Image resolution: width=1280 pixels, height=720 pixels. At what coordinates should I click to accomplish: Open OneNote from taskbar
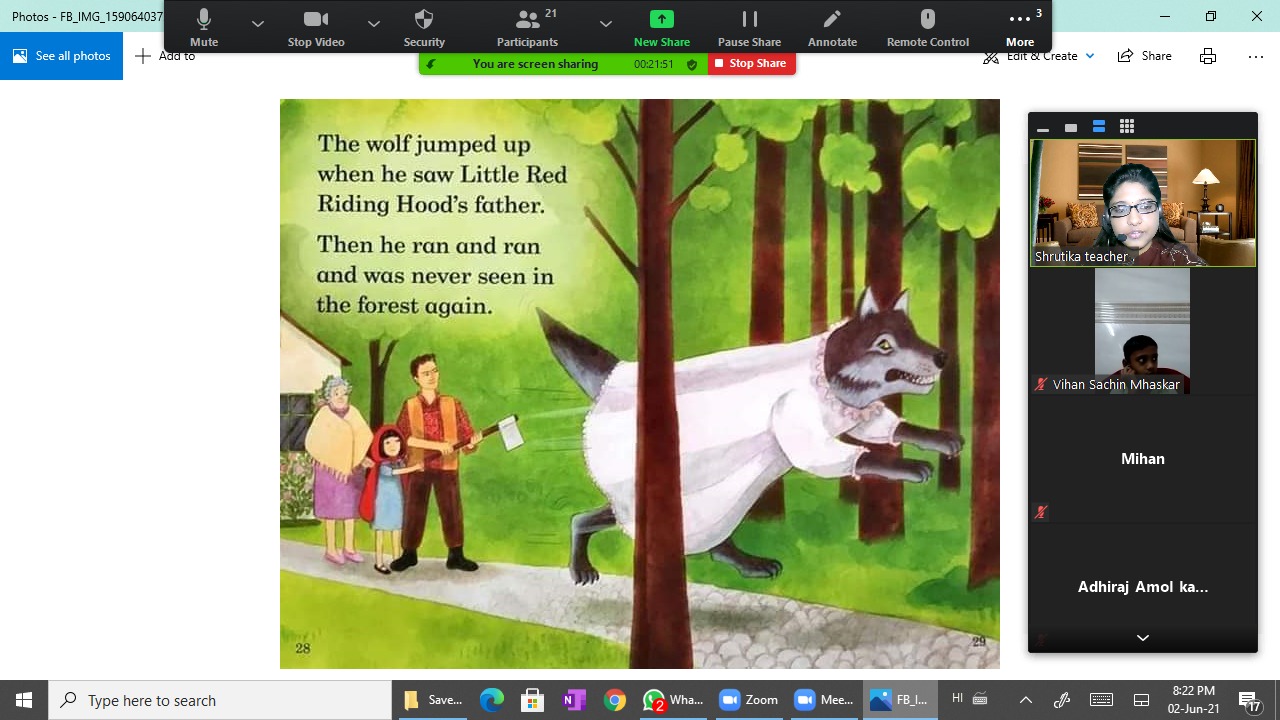(x=573, y=700)
